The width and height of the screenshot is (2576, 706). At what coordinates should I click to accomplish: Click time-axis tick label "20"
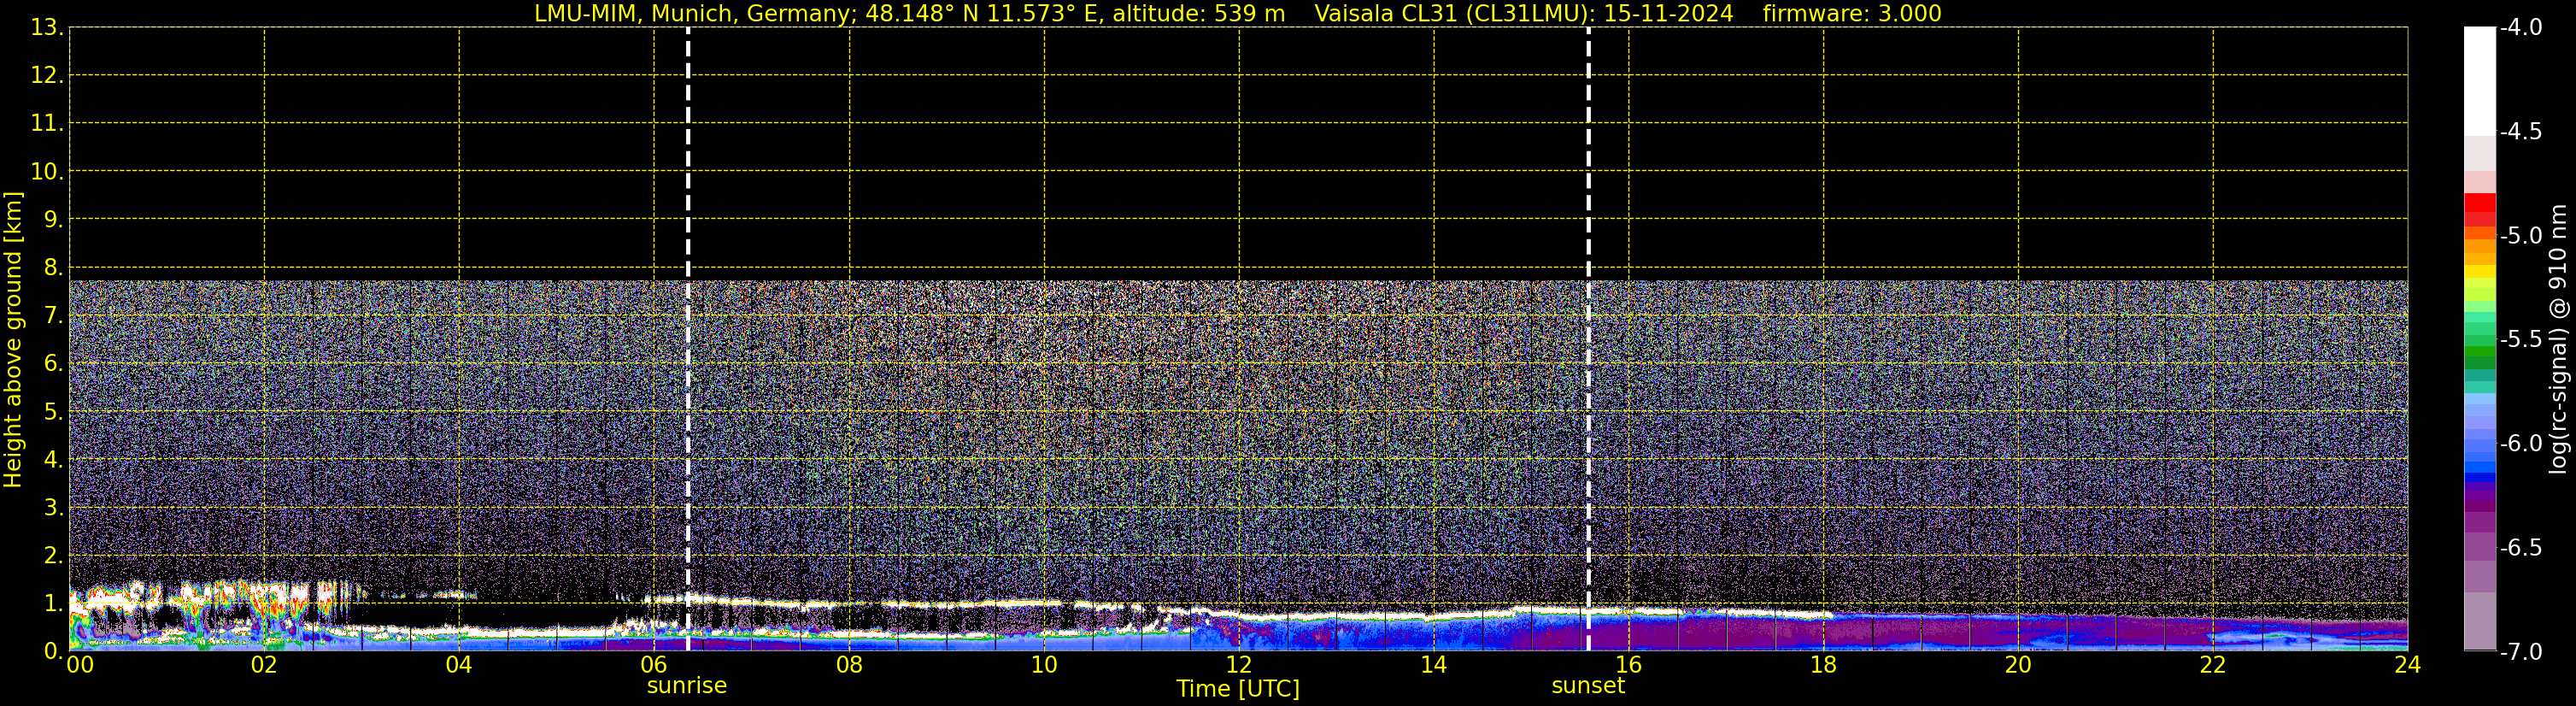(2018, 665)
